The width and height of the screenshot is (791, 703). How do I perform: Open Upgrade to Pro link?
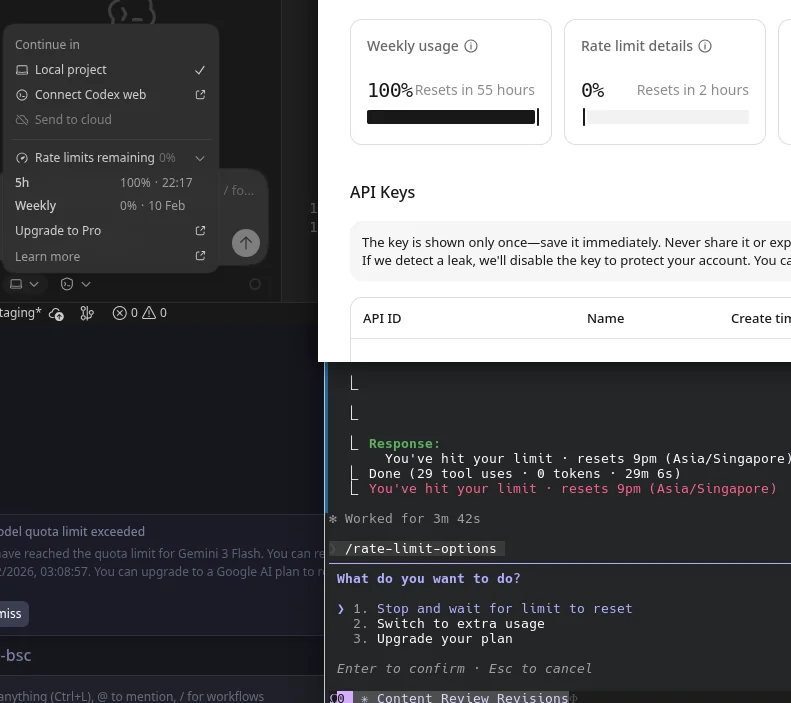pyautogui.click(x=110, y=230)
